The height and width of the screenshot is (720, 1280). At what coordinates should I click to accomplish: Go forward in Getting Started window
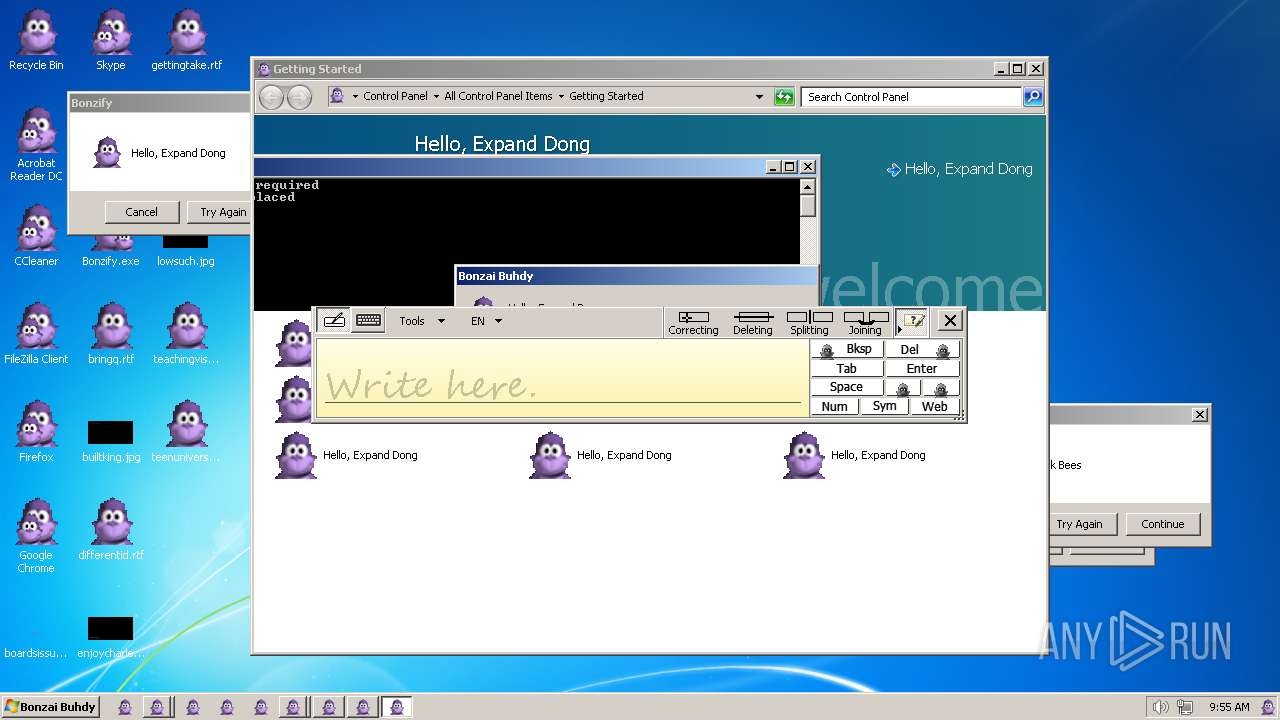click(299, 97)
